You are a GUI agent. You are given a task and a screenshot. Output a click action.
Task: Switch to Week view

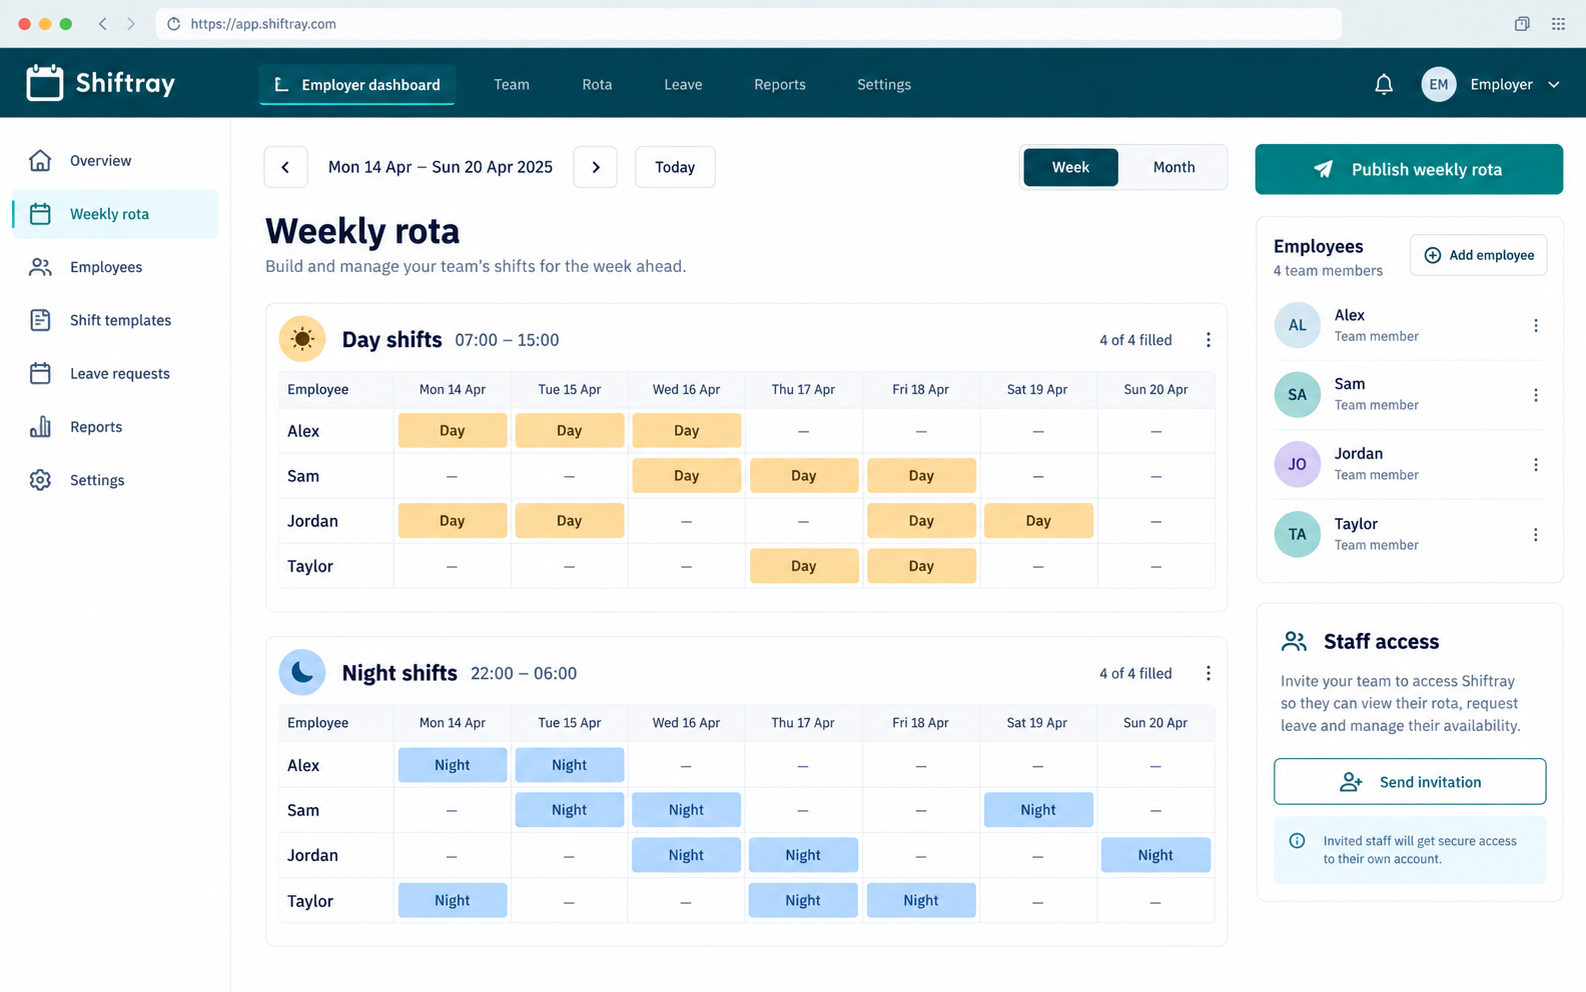1070,167
